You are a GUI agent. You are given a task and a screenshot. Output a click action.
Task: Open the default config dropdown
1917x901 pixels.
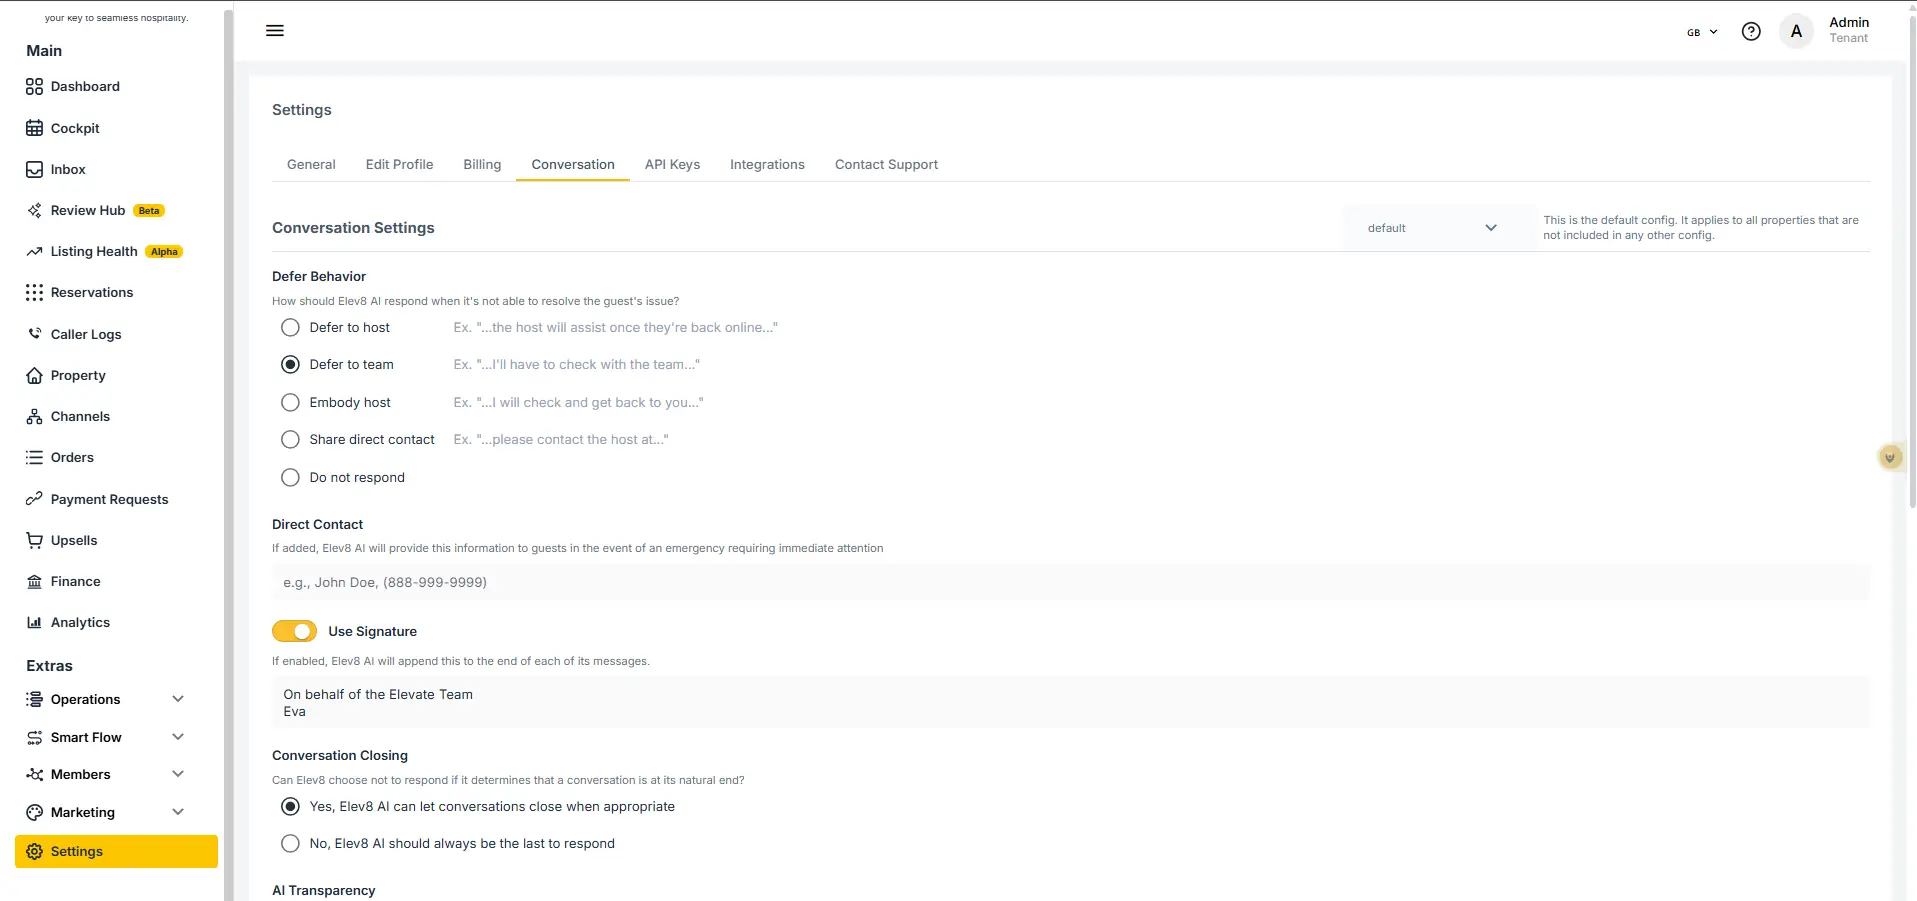pyautogui.click(x=1438, y=228)
